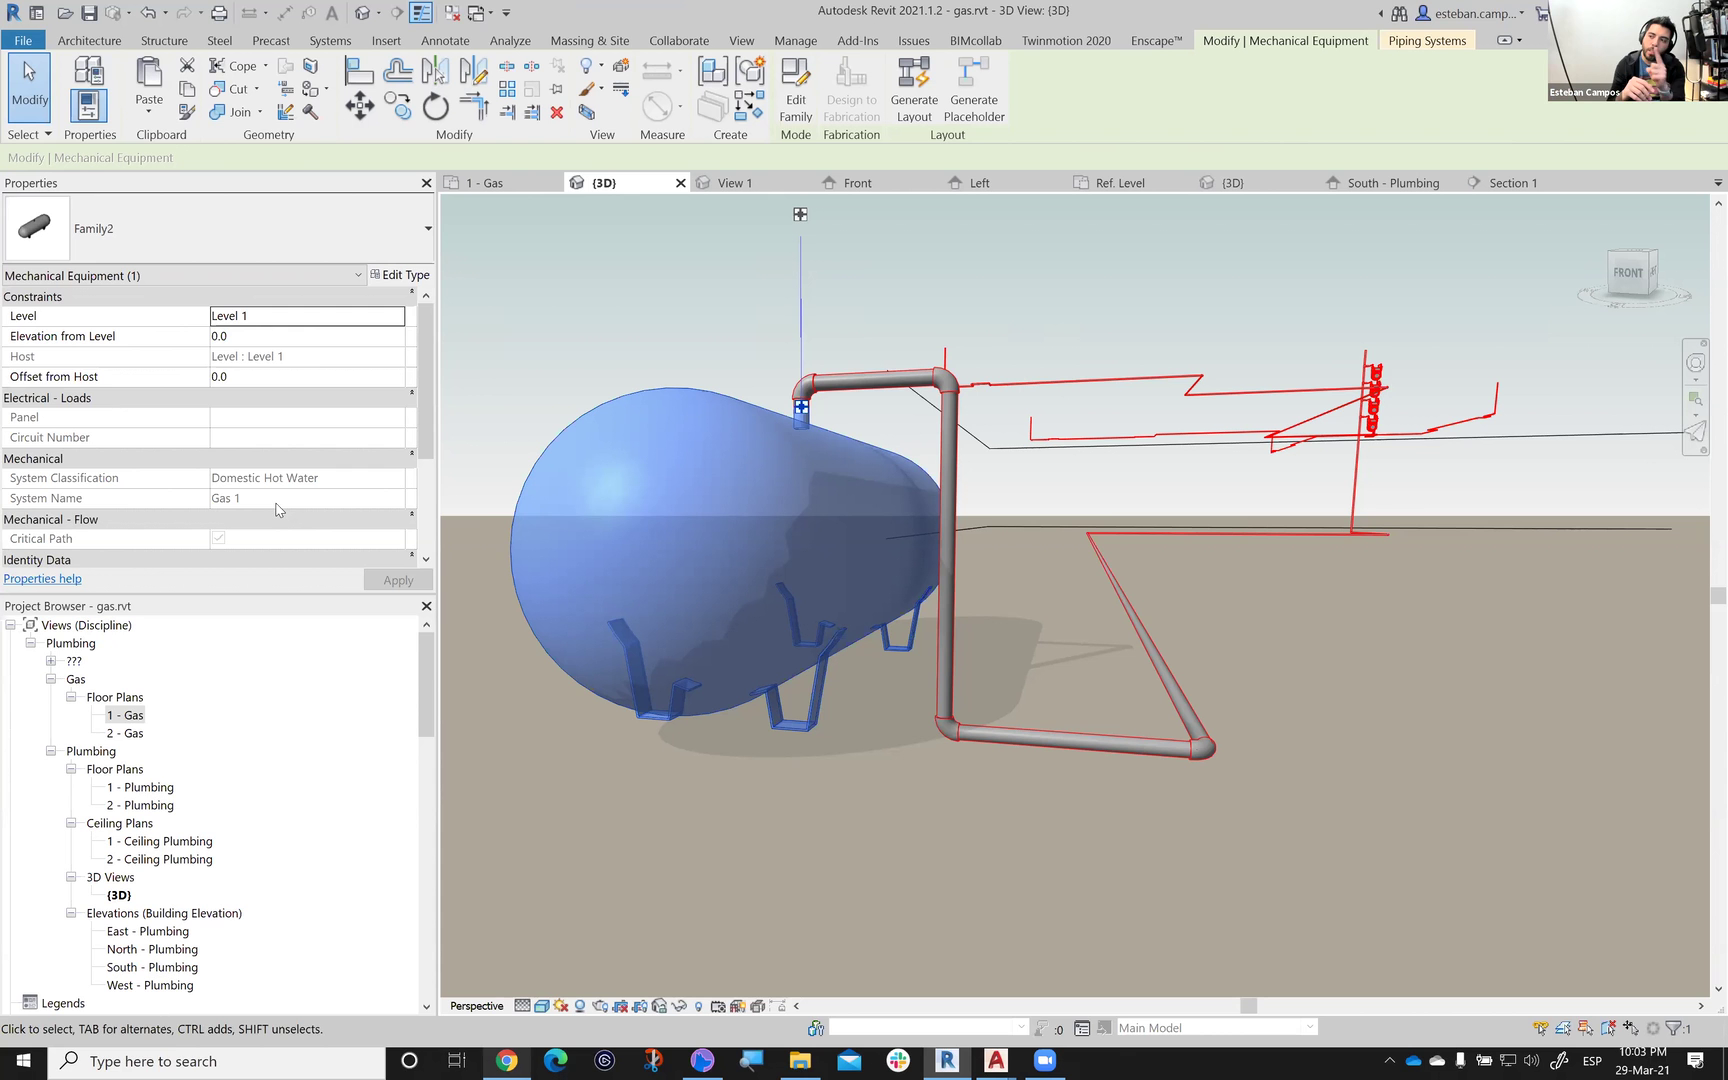This screenshot has width=1728, height=1080.
Task: Click the red Delete icon
Action: point(557,113)
